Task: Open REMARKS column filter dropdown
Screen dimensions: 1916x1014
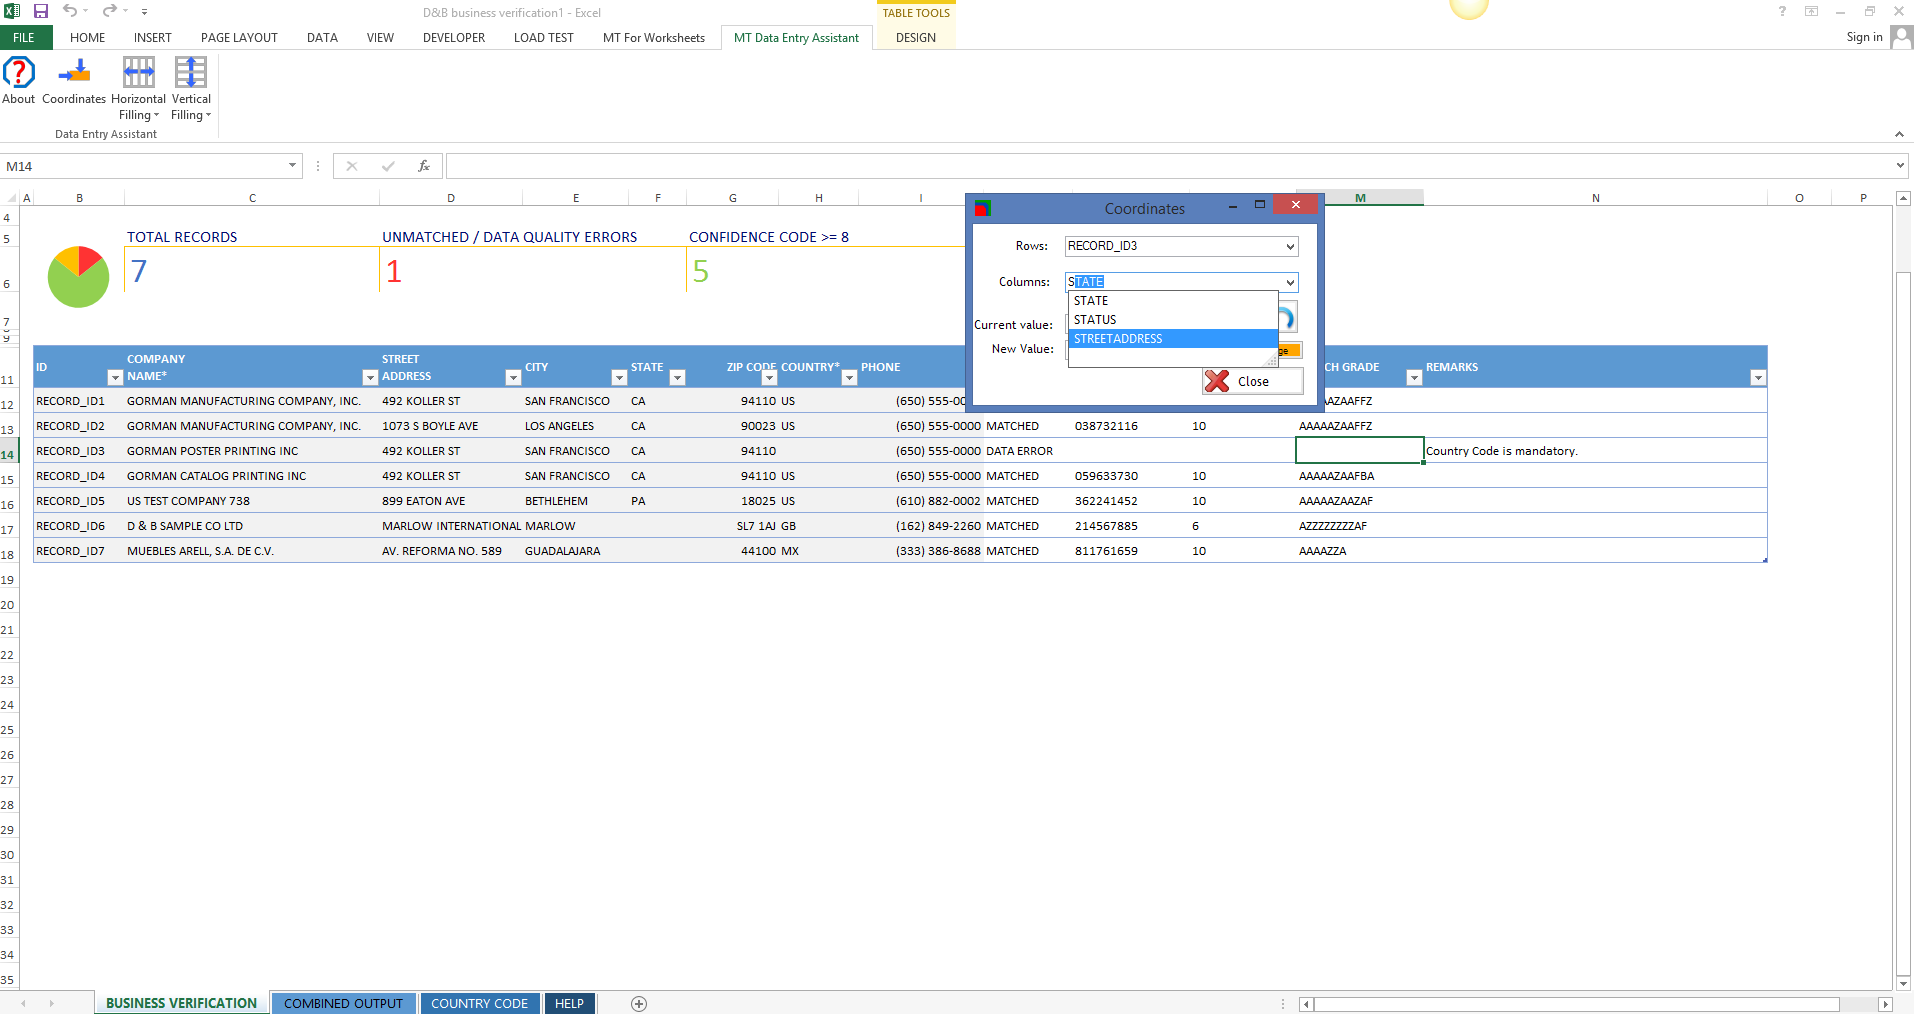Action: tap(1758, 378)
